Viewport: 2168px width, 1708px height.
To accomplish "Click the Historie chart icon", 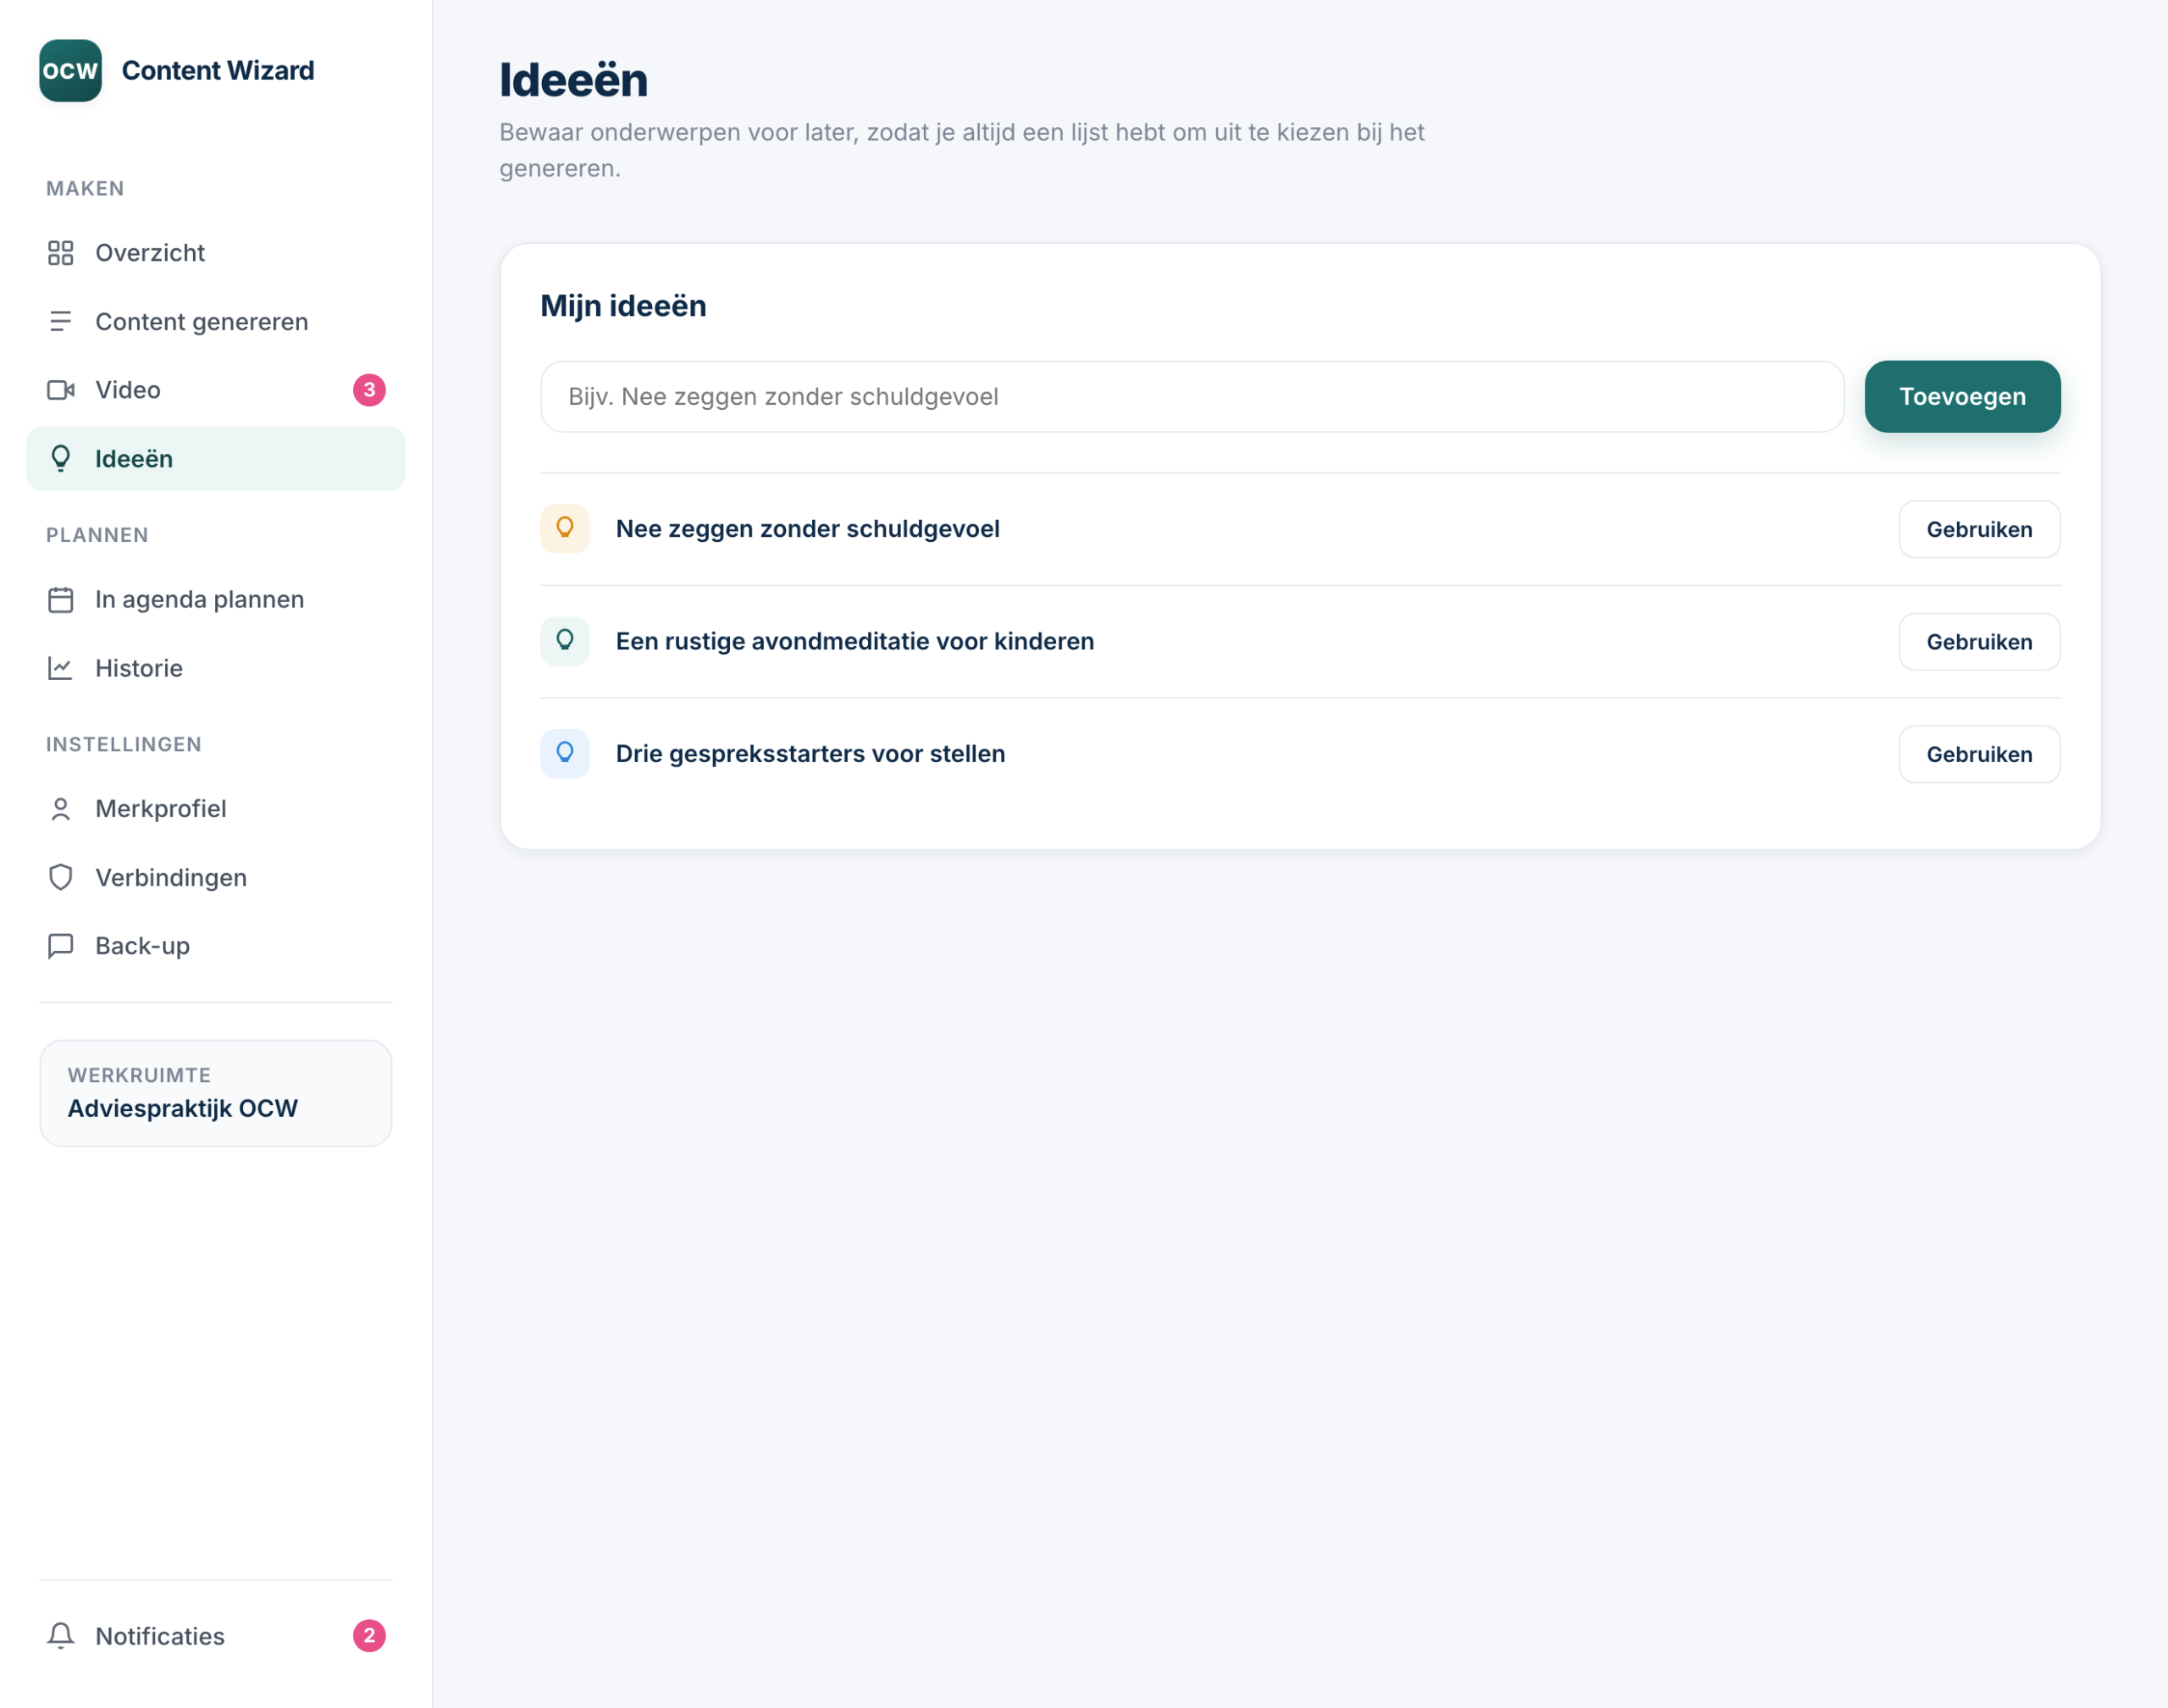I will click(61, 668).
